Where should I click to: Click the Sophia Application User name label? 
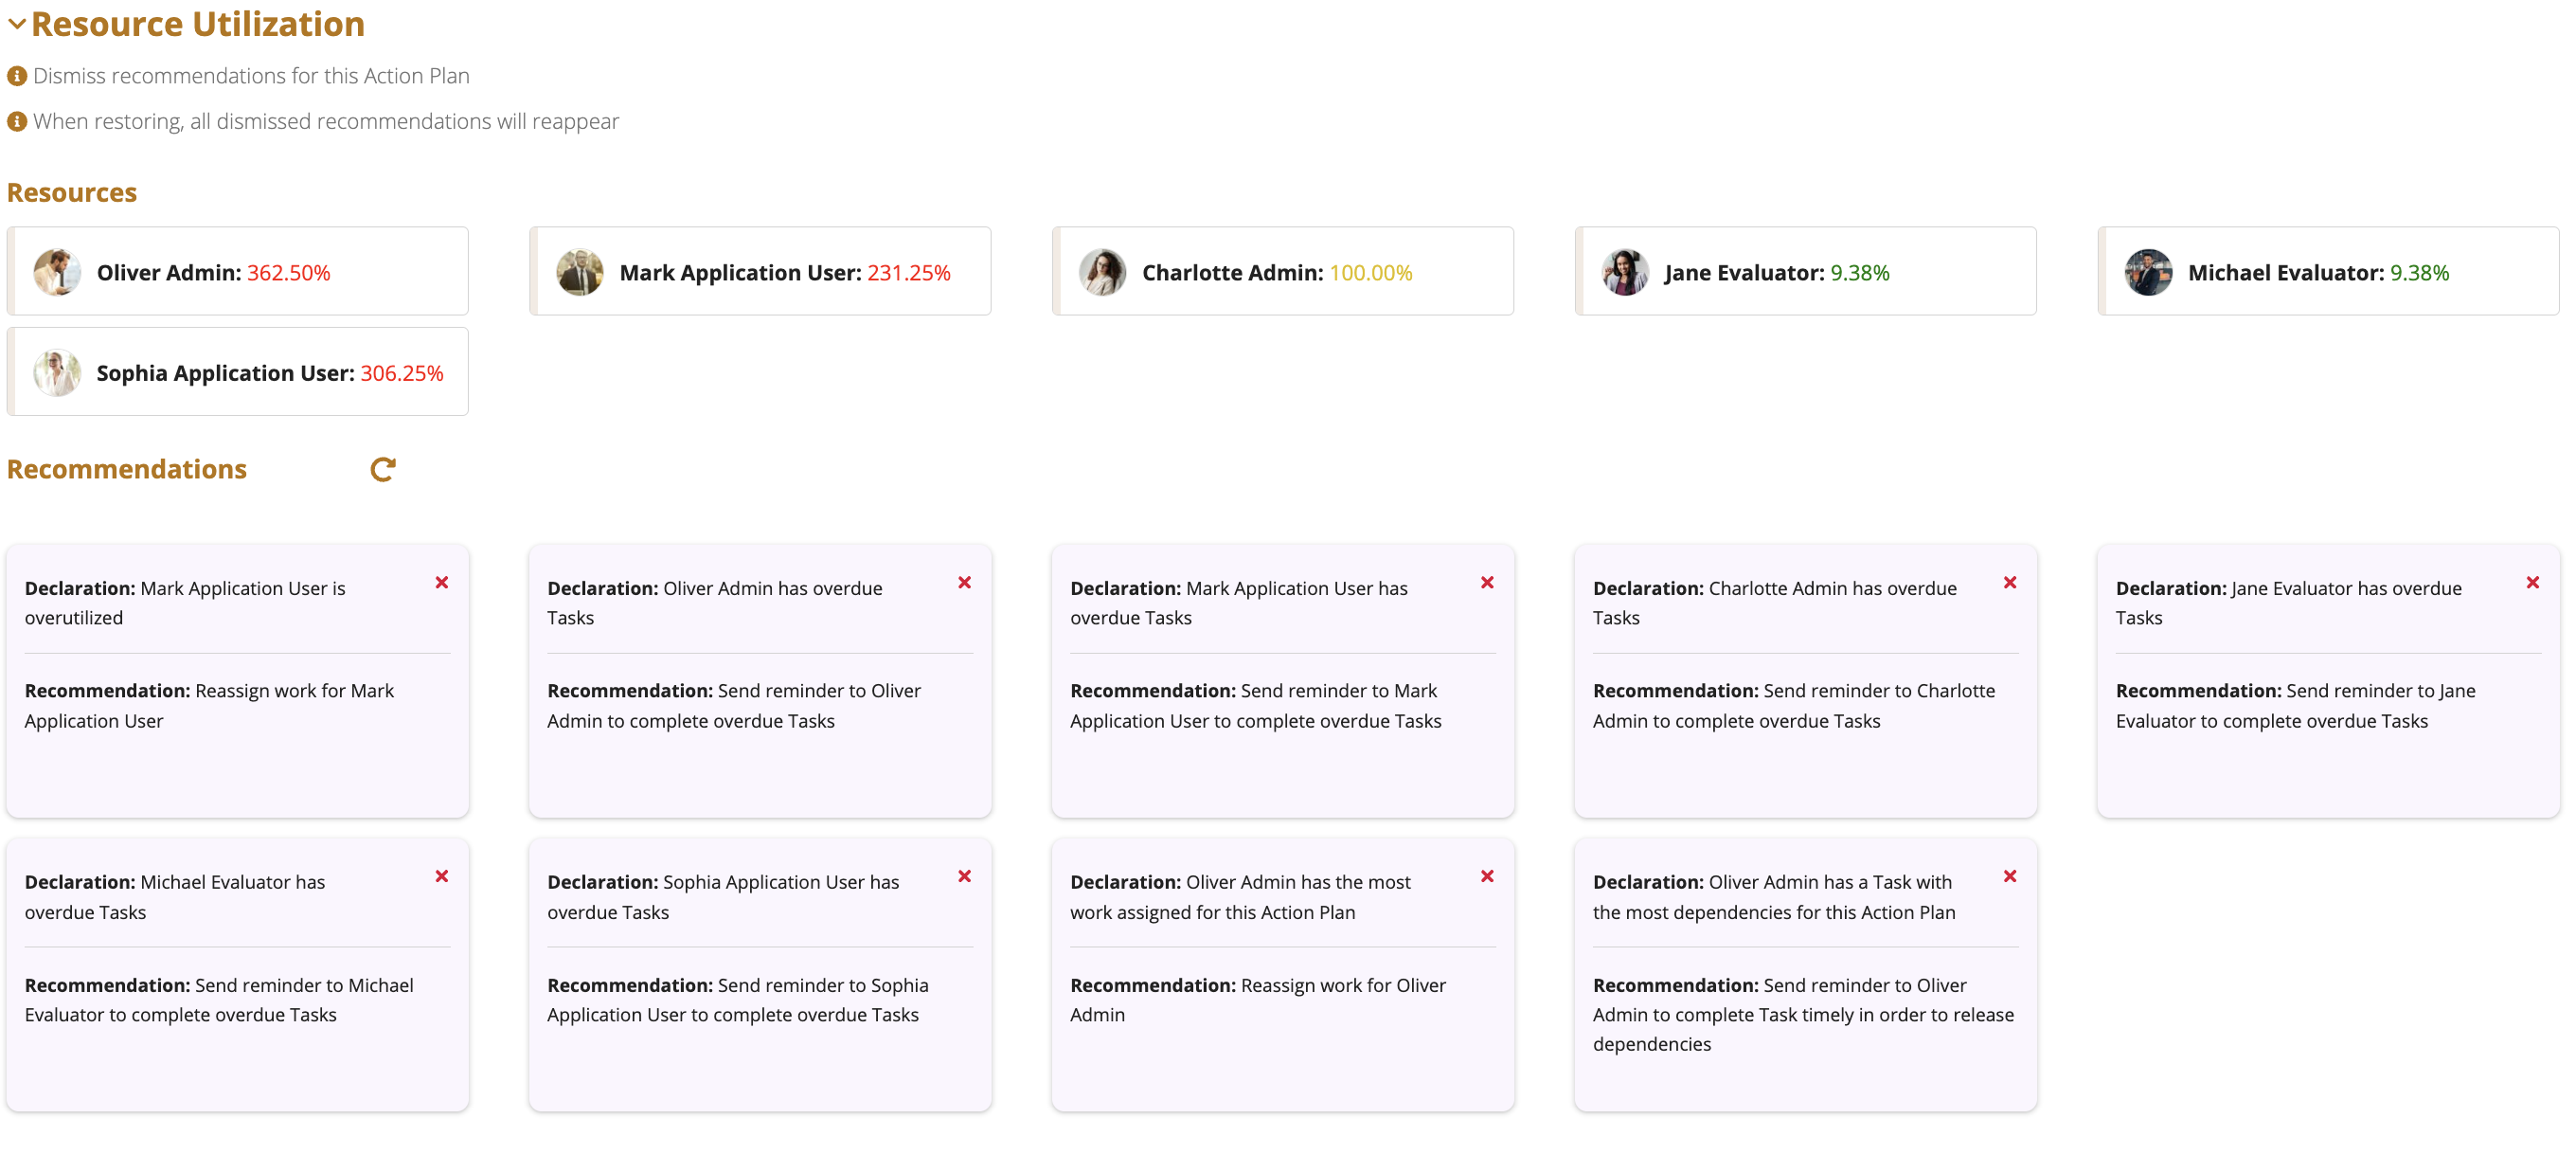tap(226, 372)
